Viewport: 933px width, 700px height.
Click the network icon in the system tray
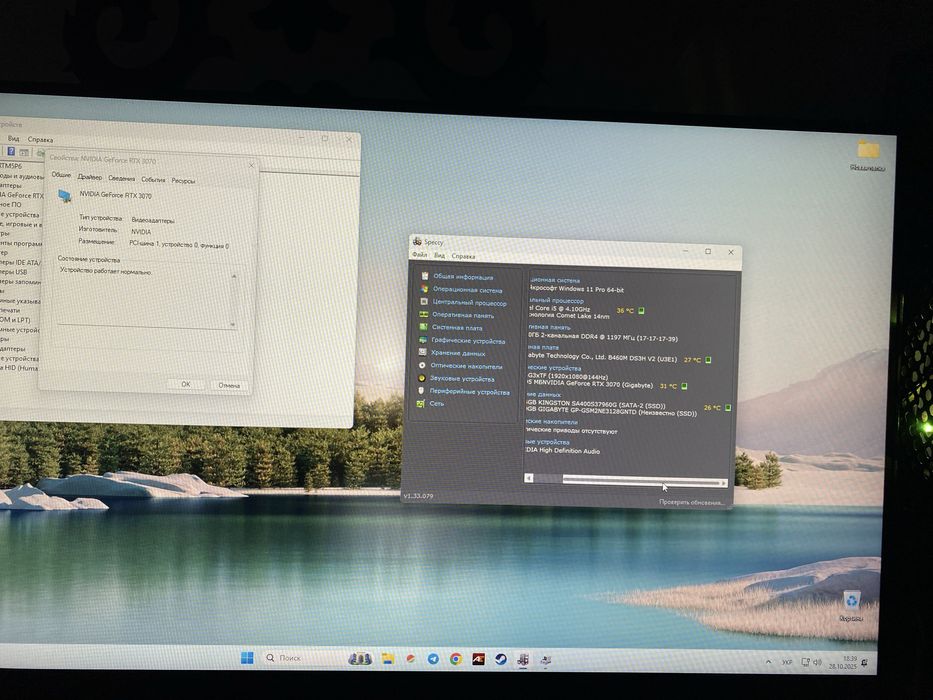[805, 662]
